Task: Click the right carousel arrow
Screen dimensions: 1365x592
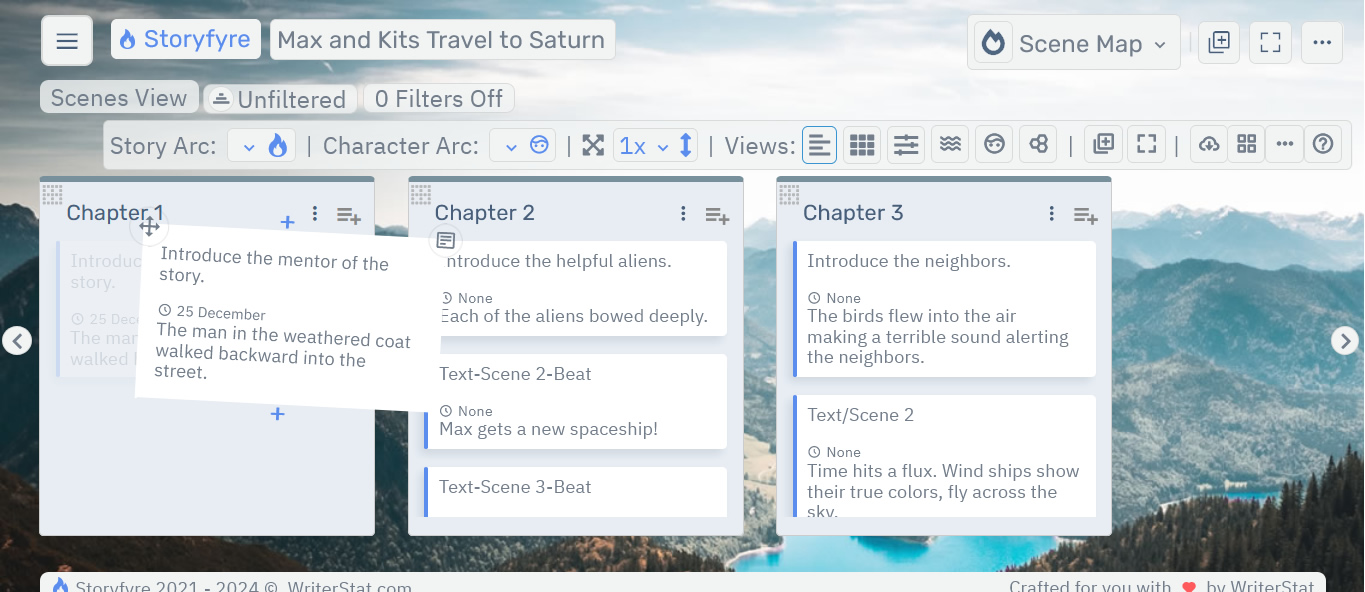Action: pyautogui.click(x=1345, y=341)
